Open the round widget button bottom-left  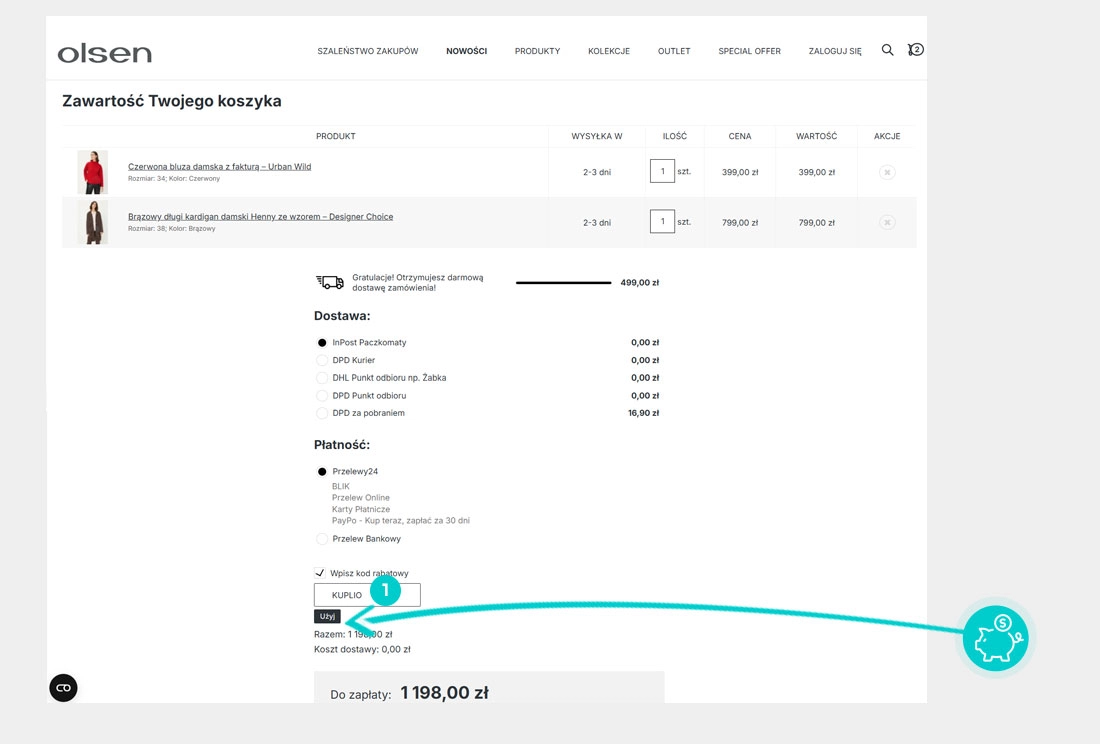(x=63, y=688)
